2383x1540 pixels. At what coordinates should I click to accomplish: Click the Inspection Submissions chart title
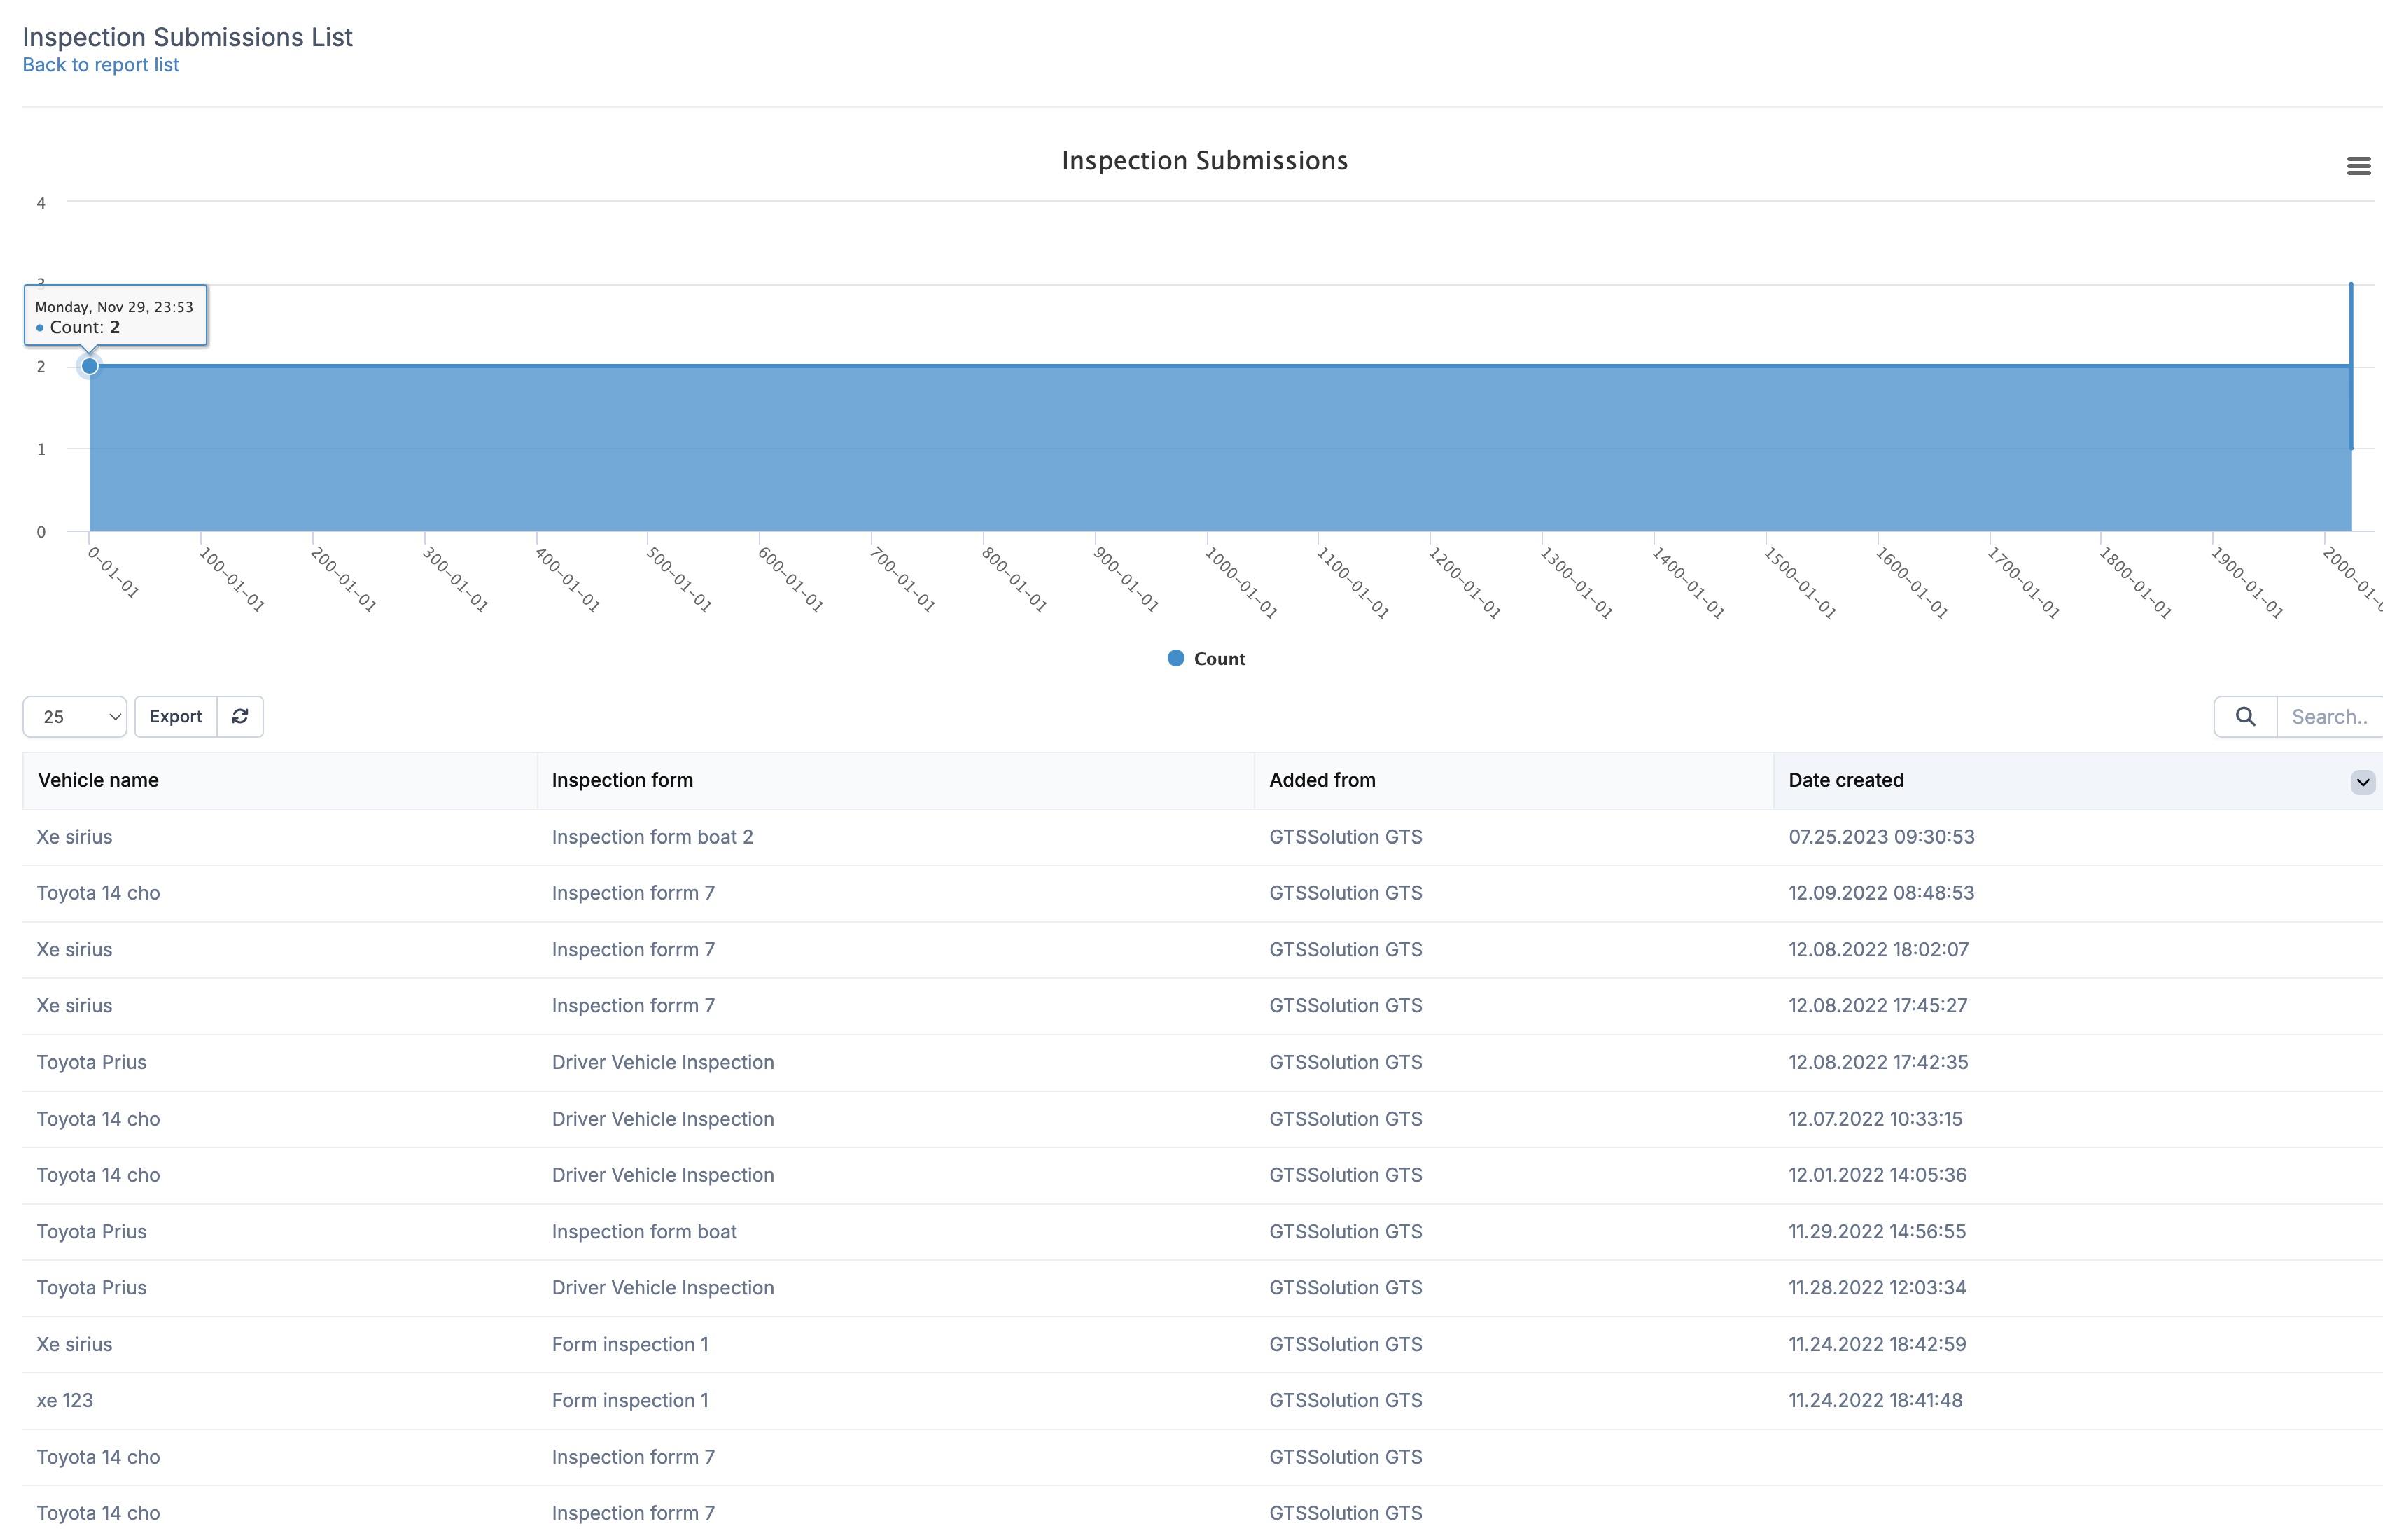tap(1204, 161)
